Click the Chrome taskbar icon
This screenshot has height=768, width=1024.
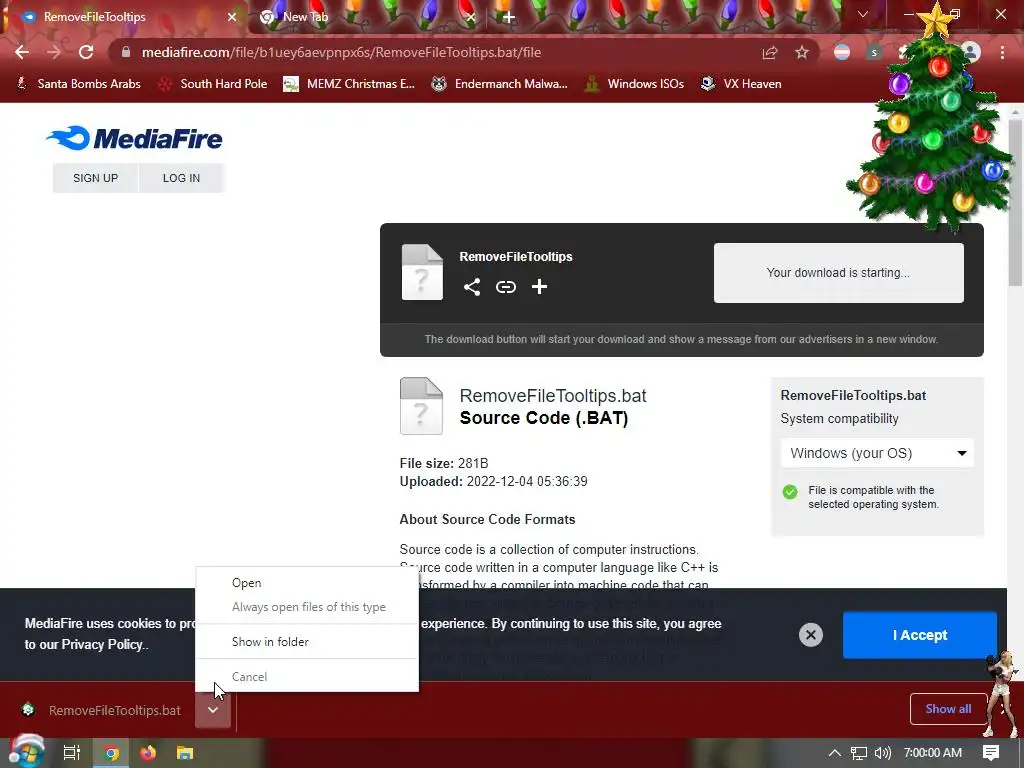[x=112, y=753]
